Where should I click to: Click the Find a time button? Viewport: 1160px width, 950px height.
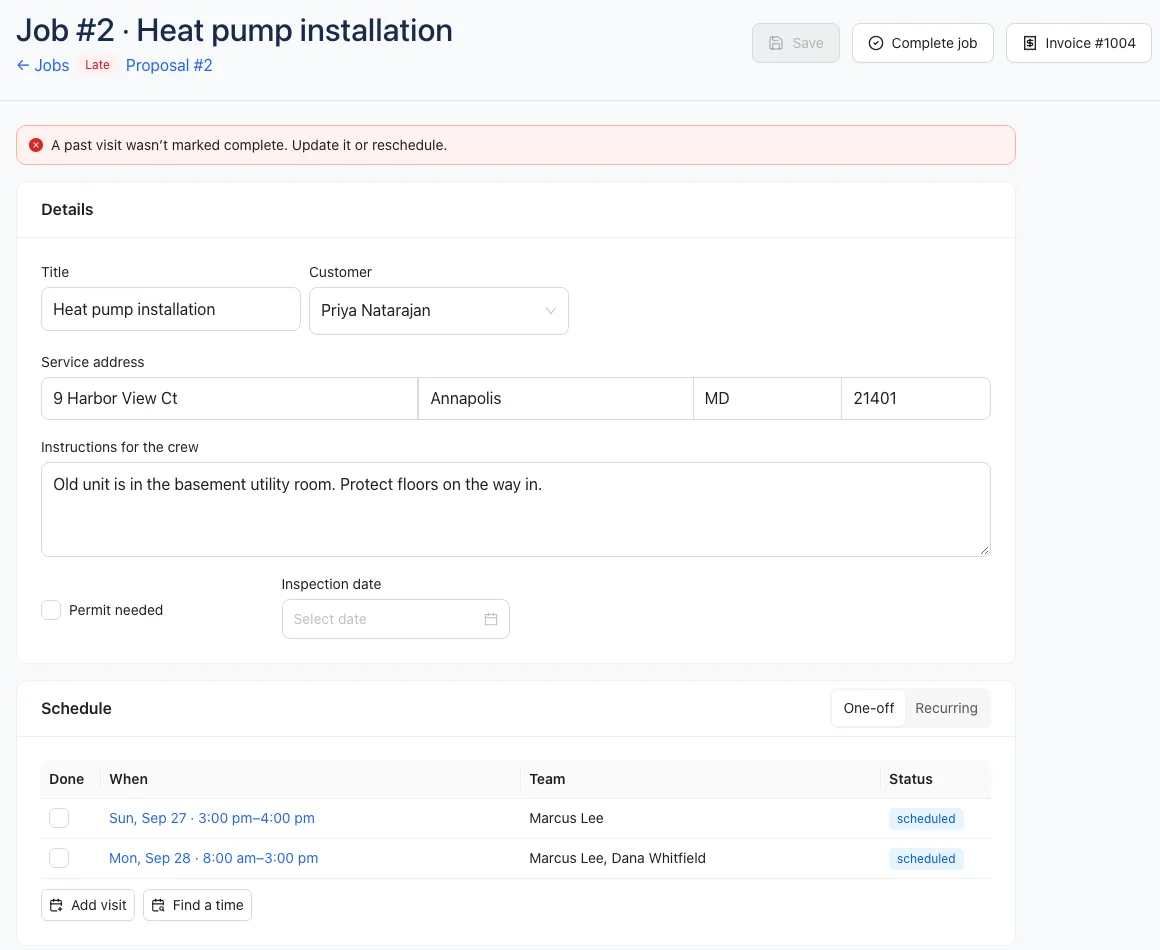(x=198, y=905)
